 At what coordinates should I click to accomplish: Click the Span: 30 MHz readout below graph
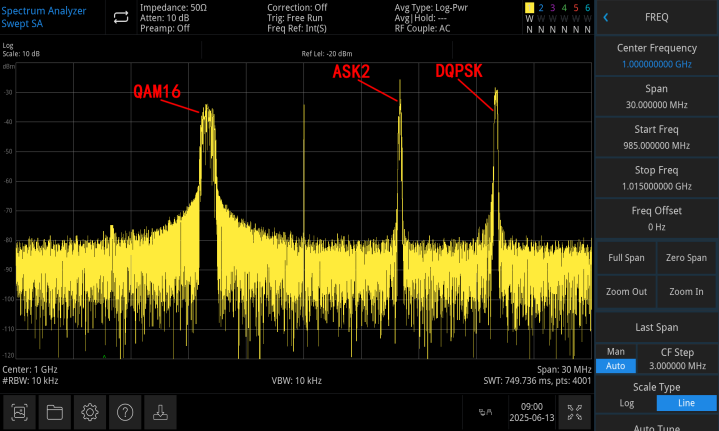click(x=564, y=370)
